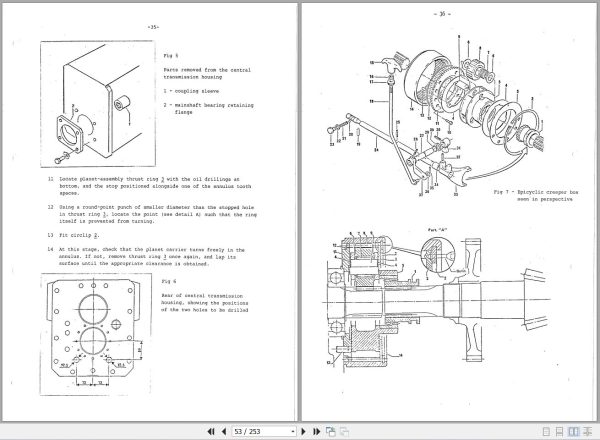Image resolution: width=600 pixels, height=440 pixels.
Task: Click the left page number -35-
Action: (153, 27)
